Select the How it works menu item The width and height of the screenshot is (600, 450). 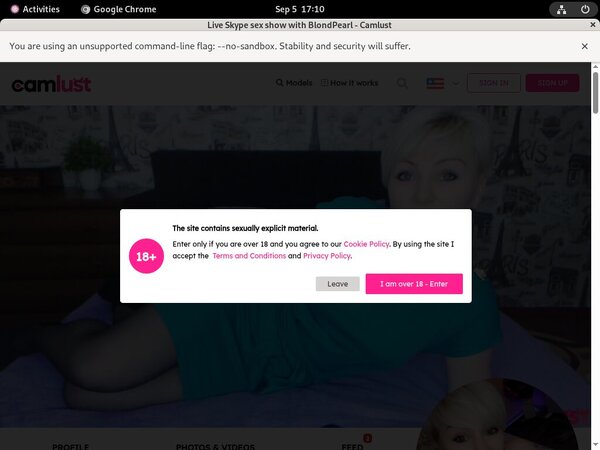[350, 83]
